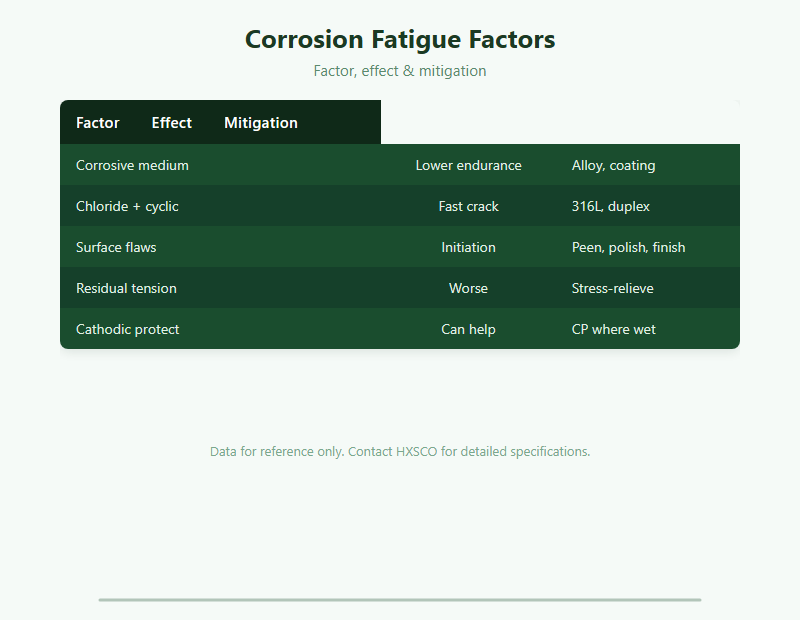Select the 'Factor' column header
Screen dimensions: 800x620
97,122
